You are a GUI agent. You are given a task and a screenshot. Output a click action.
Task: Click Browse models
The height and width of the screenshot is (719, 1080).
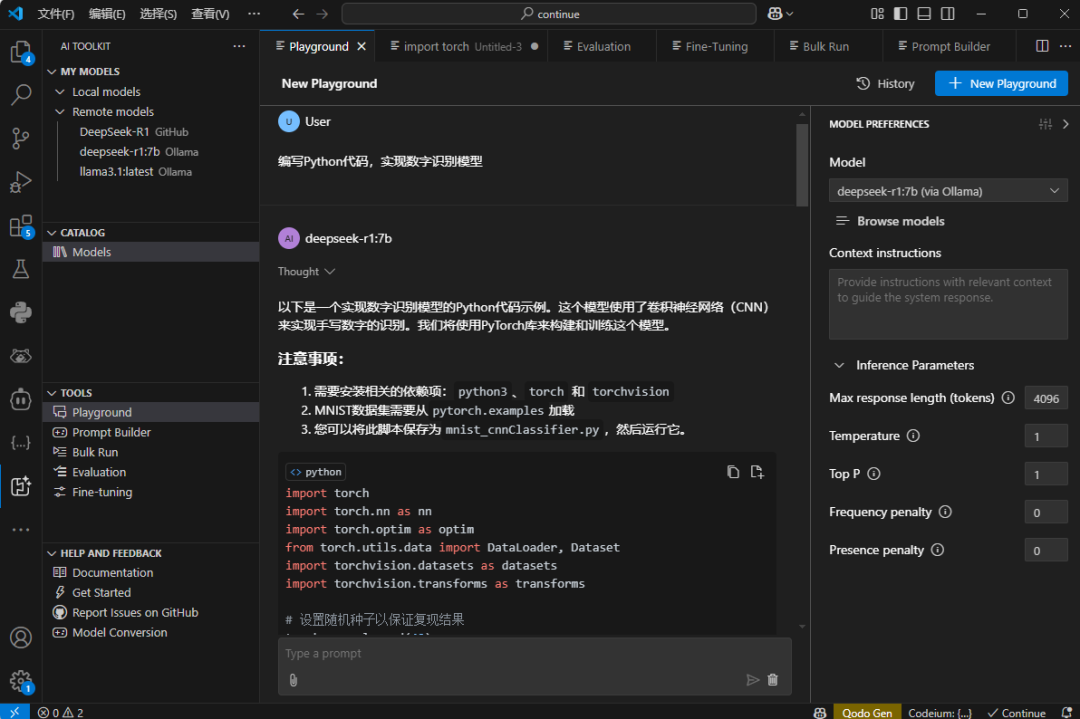coord(890,221)
